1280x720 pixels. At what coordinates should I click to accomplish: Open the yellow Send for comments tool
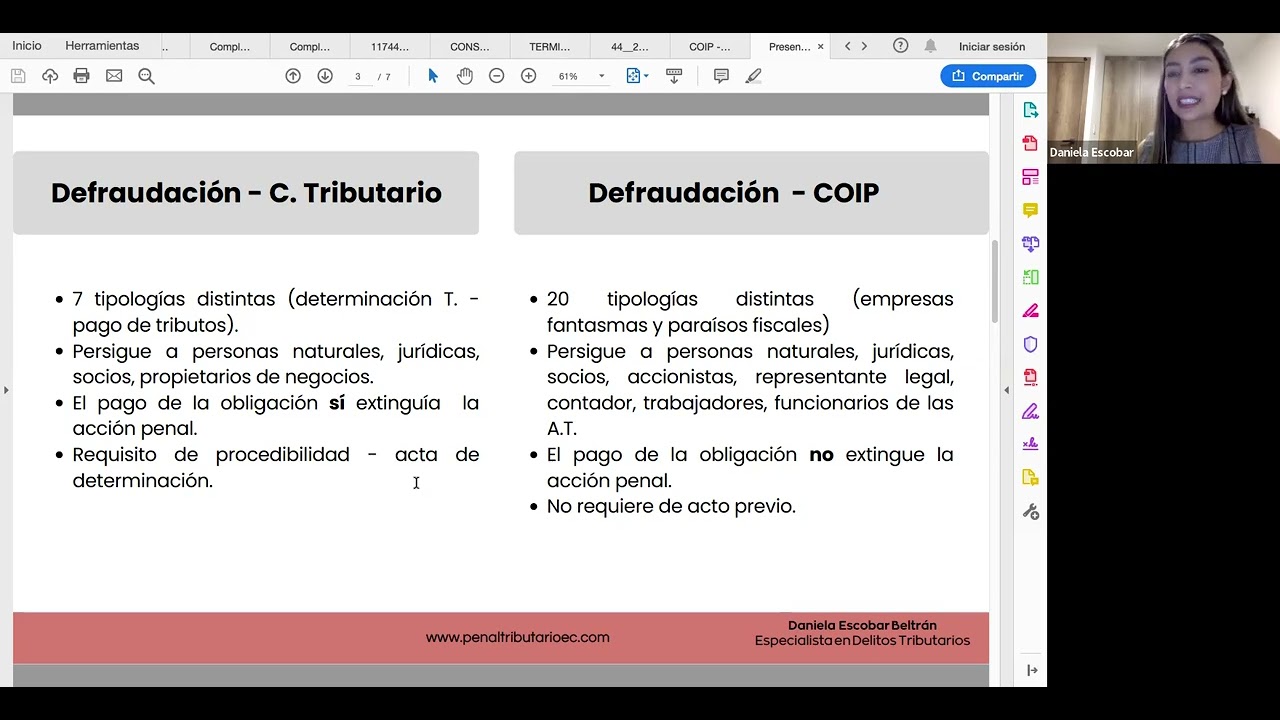1031,478
